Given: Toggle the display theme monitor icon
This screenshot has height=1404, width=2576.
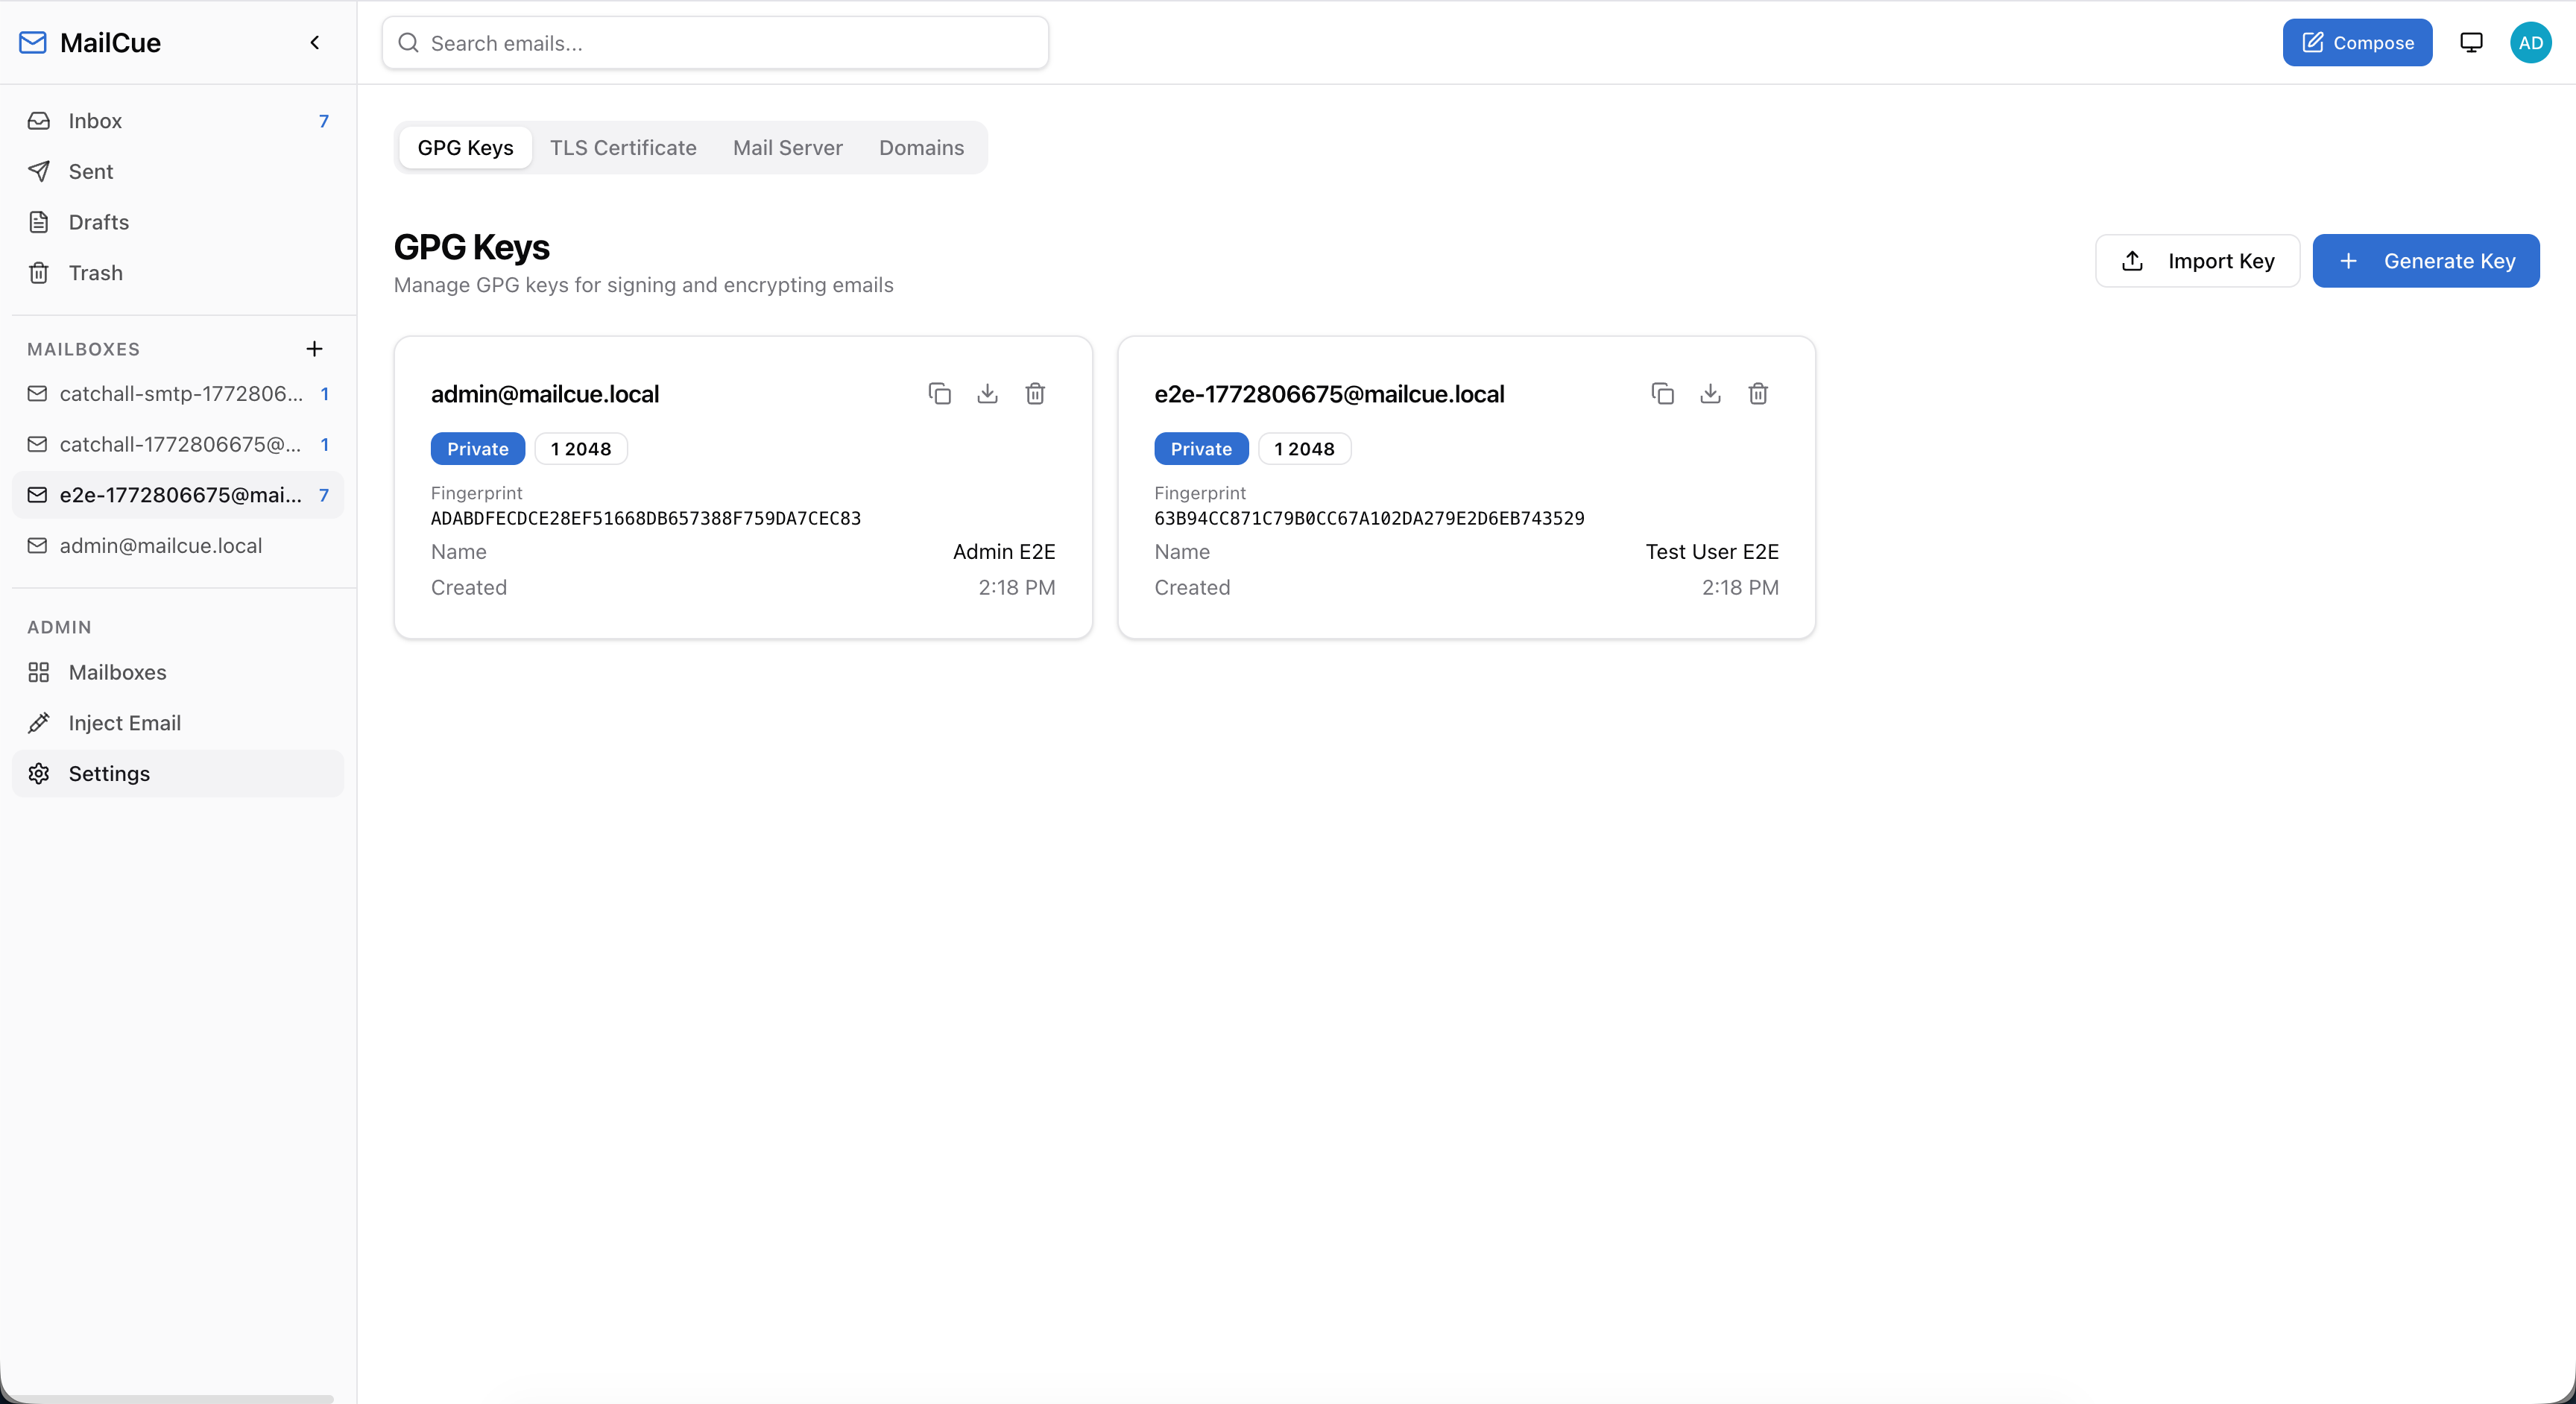Looking at the screenshot, I should pyautogui.click(x=2471, y=43).
